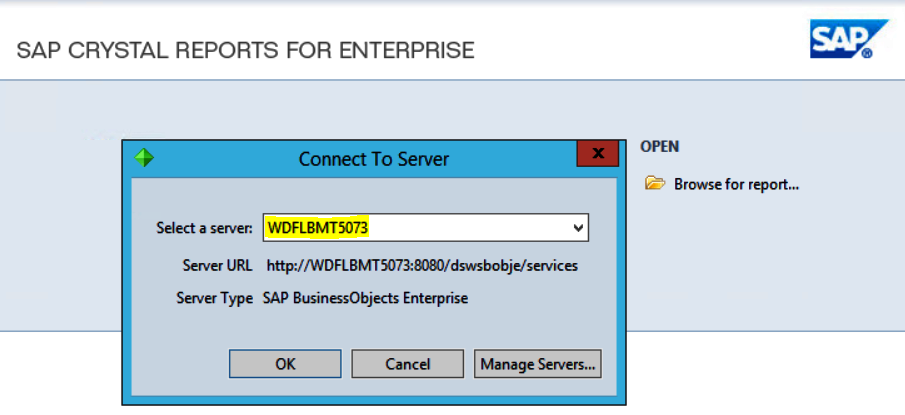905x415 pixels.
Task: Open Browse for report link
Action: pyautogui.click(x=736, y=185)
